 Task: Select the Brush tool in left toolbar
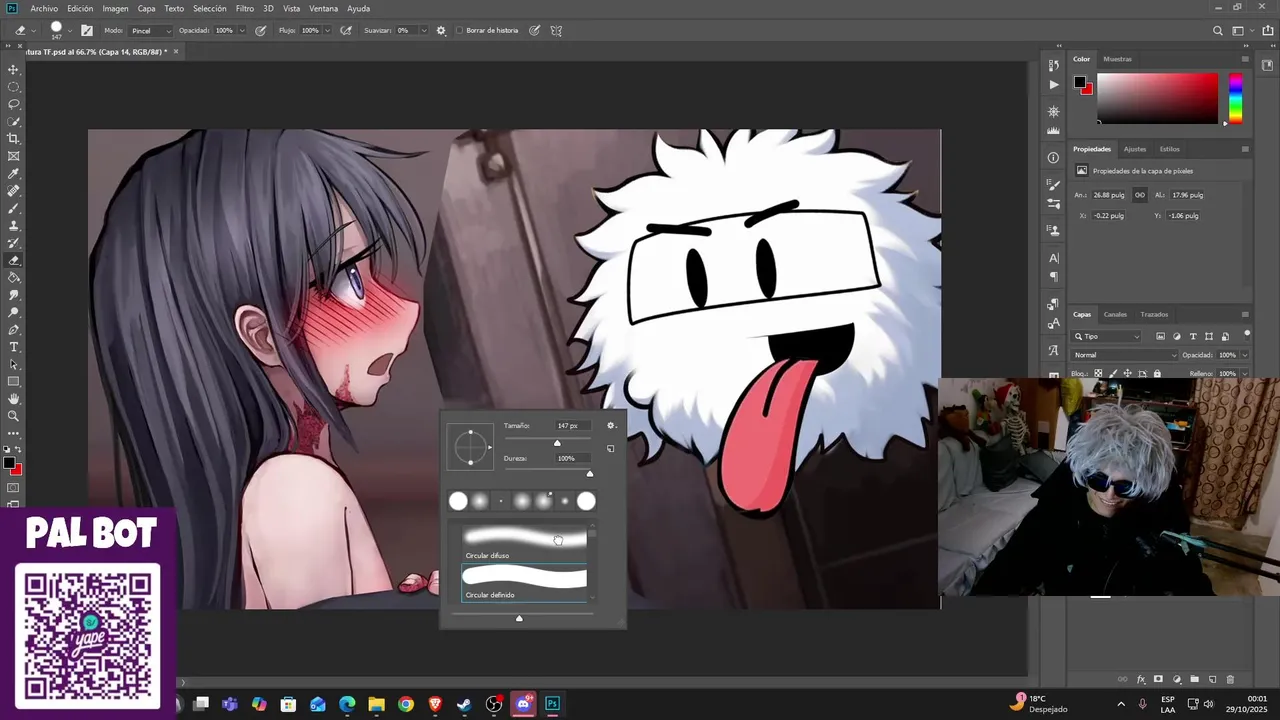(14, 208)
